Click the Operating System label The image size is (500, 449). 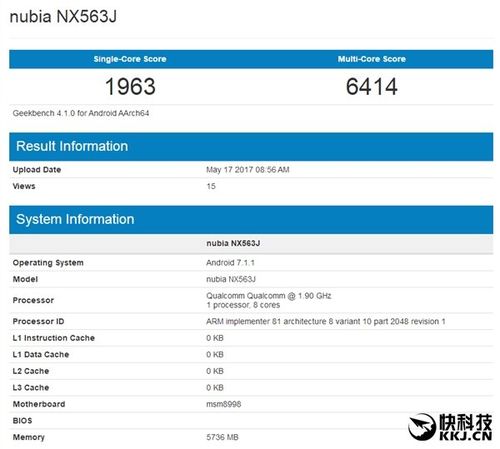tap(48, 263)
